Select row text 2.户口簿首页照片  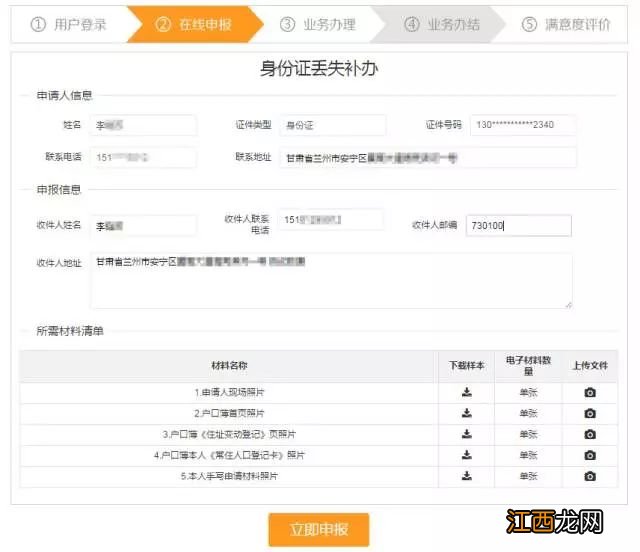tap(229, 413)
